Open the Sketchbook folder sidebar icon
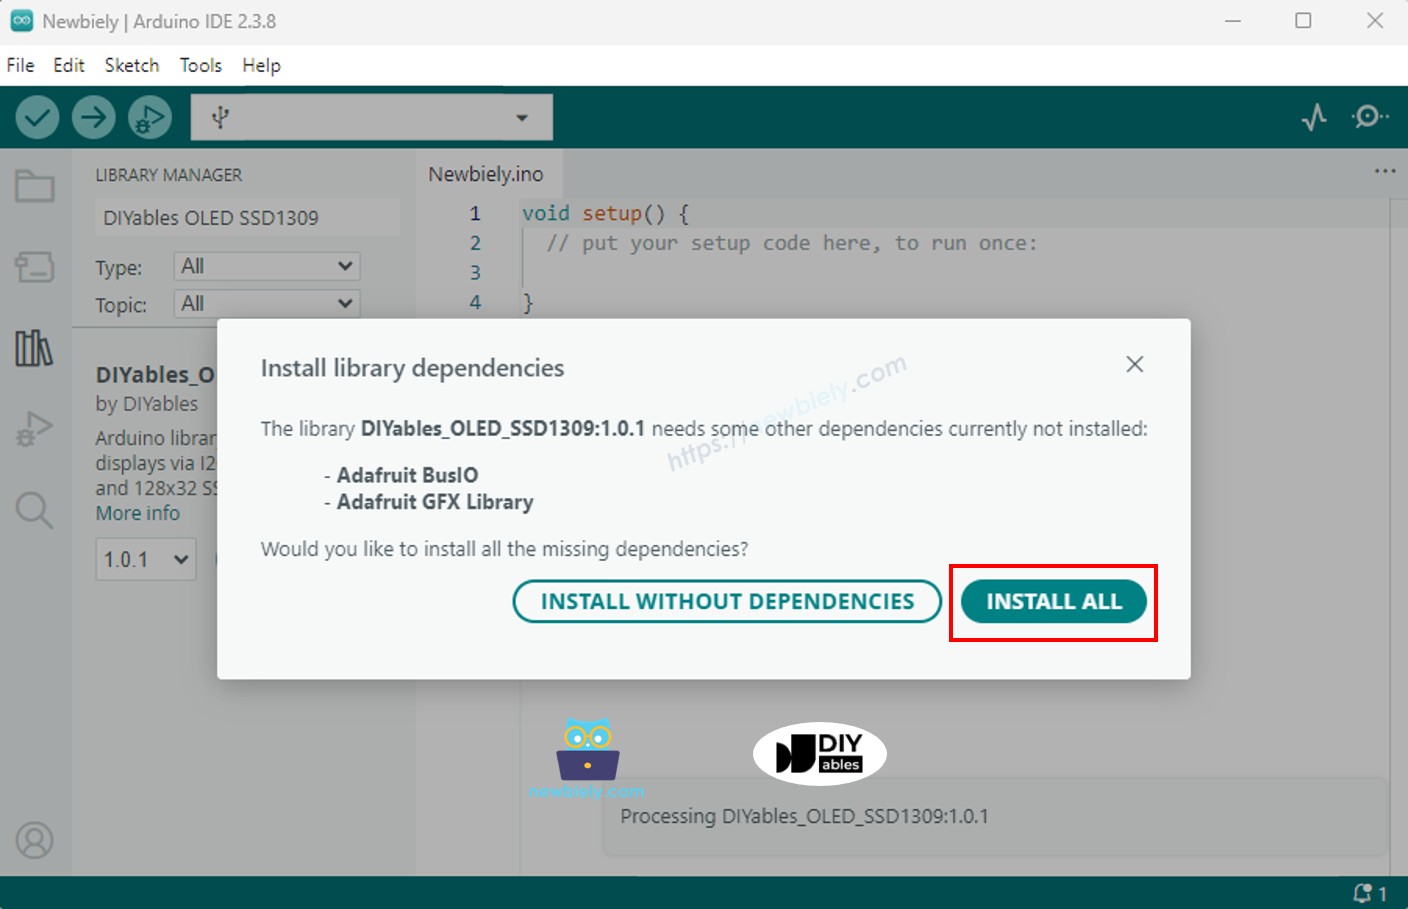1408x909 pixels. [x=35, y=186]
